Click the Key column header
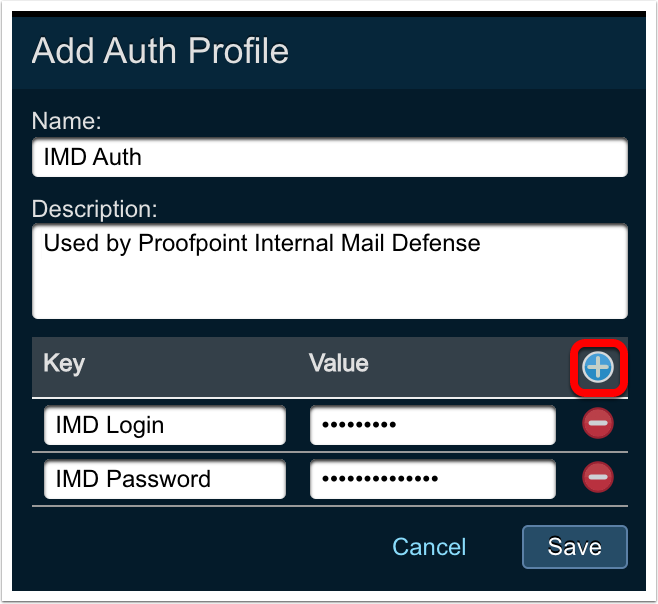This screenshot has height=604, width=658. (64, 363)
